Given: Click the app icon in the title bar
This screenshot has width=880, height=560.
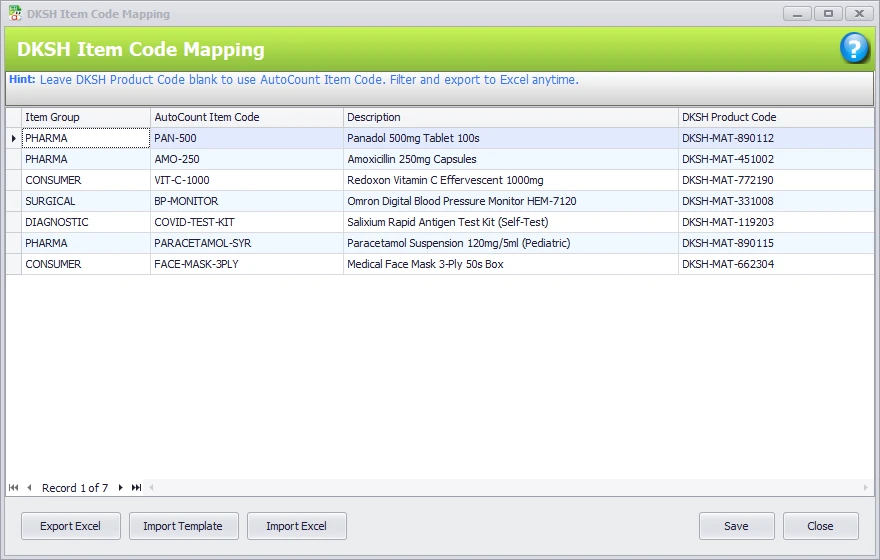Looking at the screenshot, I should click(x=15, y=13).
